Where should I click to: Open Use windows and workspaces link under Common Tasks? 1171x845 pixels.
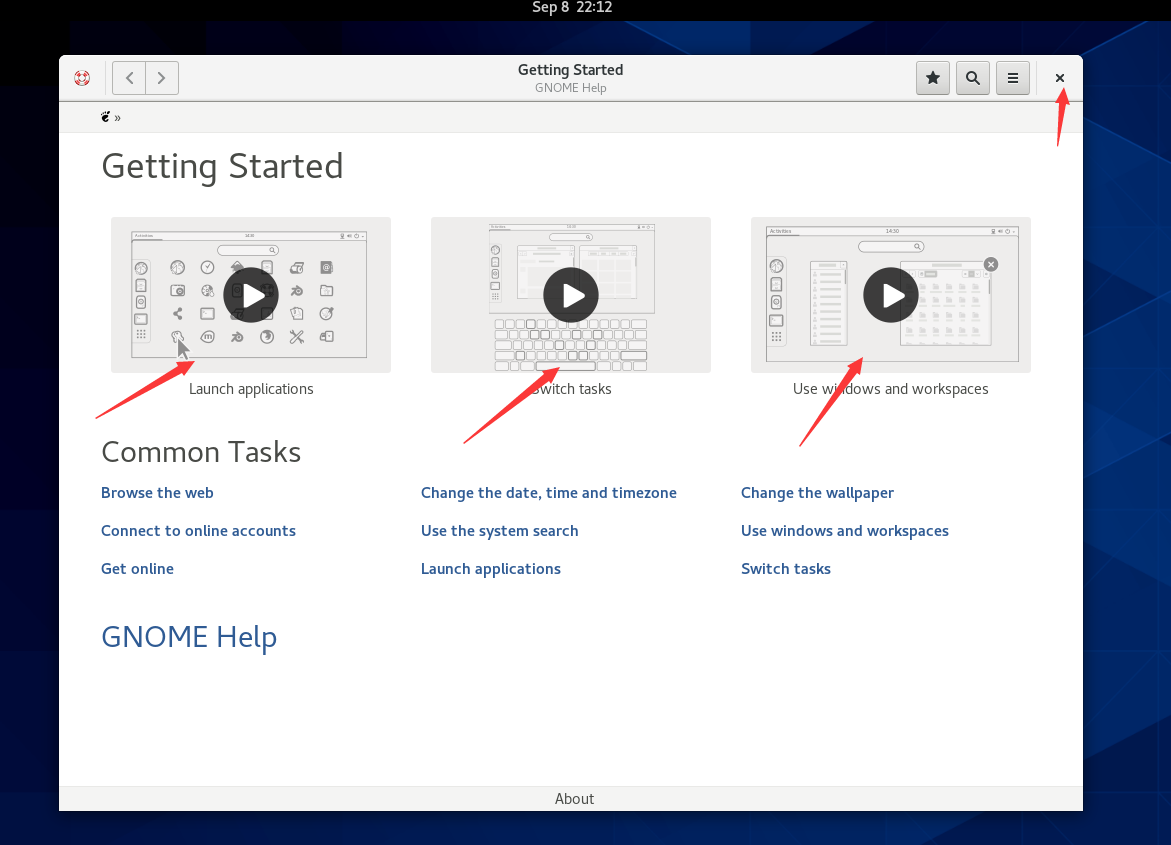(845, 531)
